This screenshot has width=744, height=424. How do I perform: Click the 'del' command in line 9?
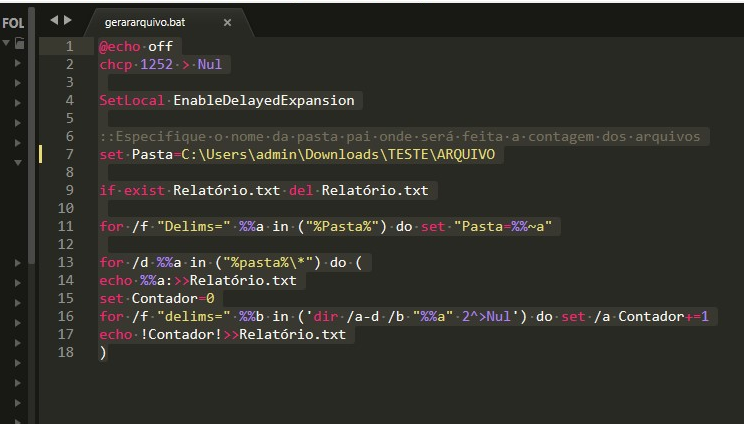tap(301, 190)
